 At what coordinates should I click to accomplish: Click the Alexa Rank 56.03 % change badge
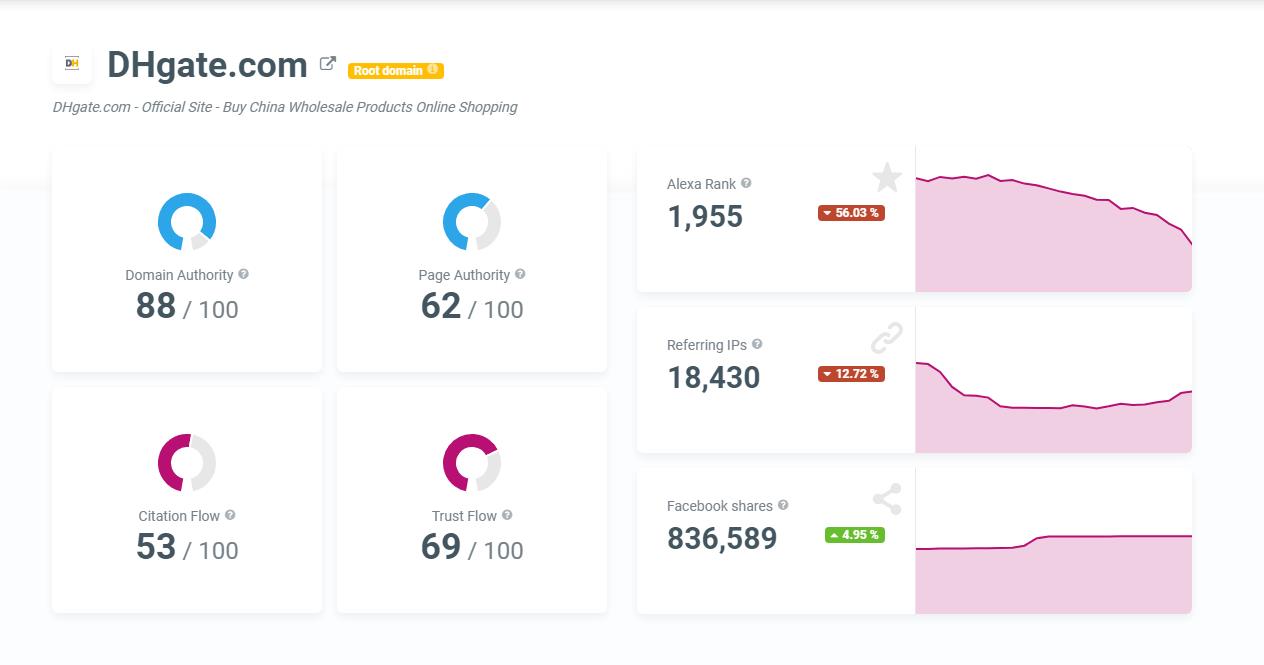(851, 213)
